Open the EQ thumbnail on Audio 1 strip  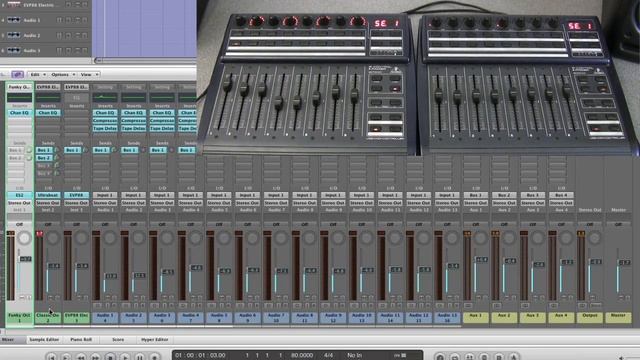point(105,98)
